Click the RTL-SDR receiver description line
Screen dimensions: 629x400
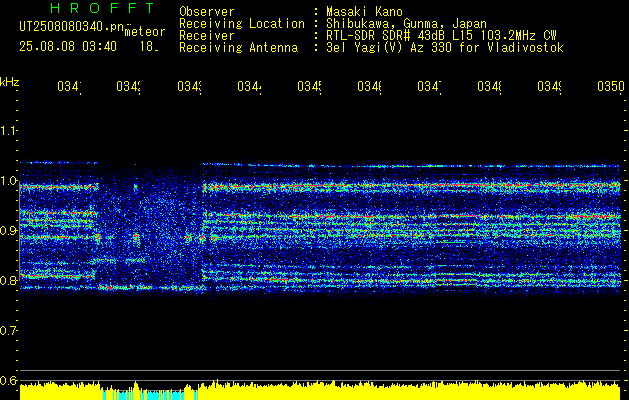pyautogui.click(x=441, y=36)
